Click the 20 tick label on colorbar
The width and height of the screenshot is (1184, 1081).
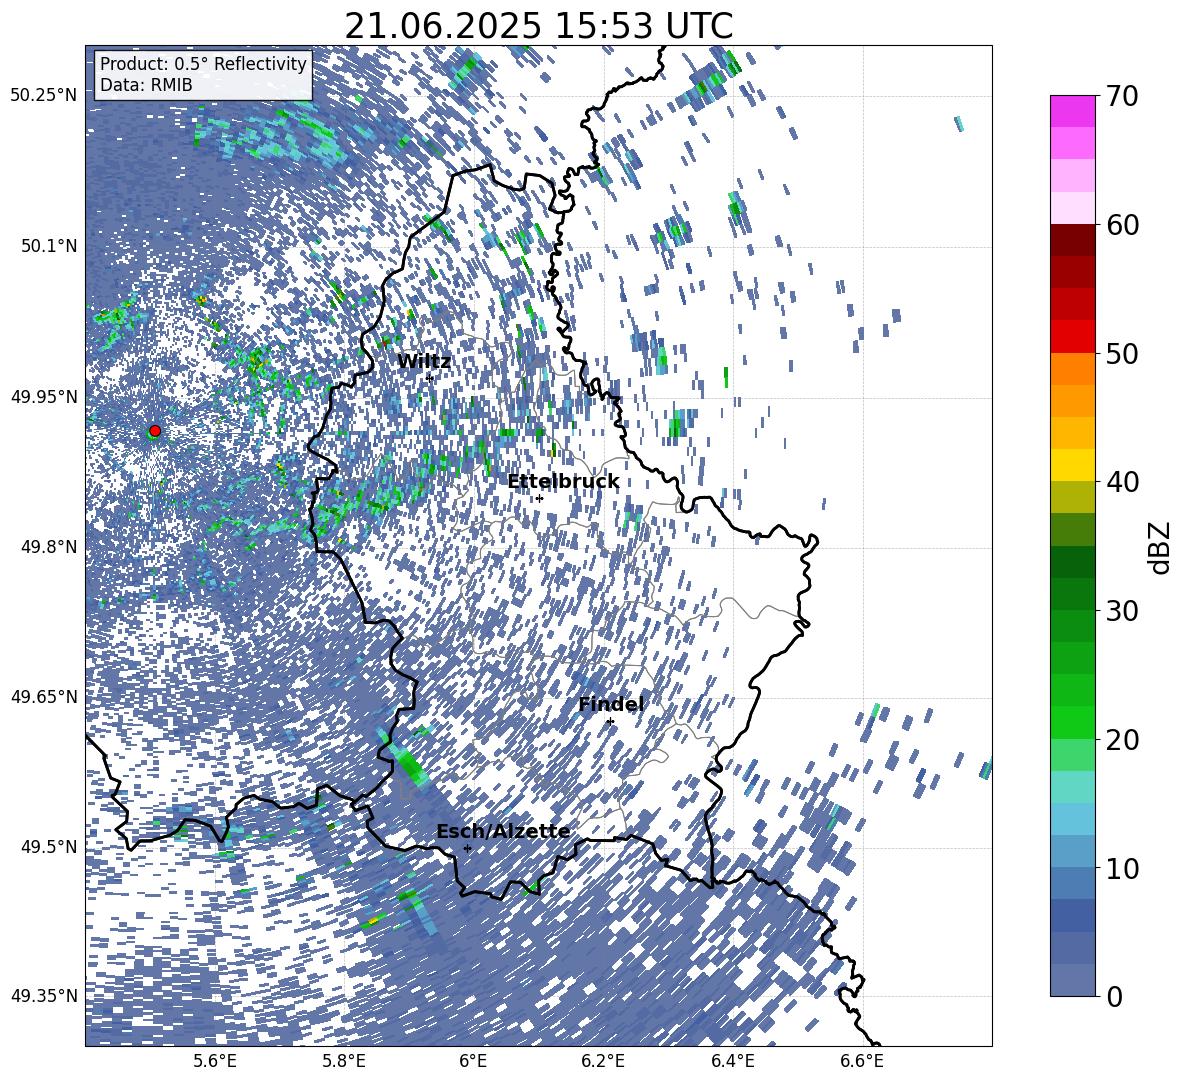pyautogui.click(x=1121, y=739)
